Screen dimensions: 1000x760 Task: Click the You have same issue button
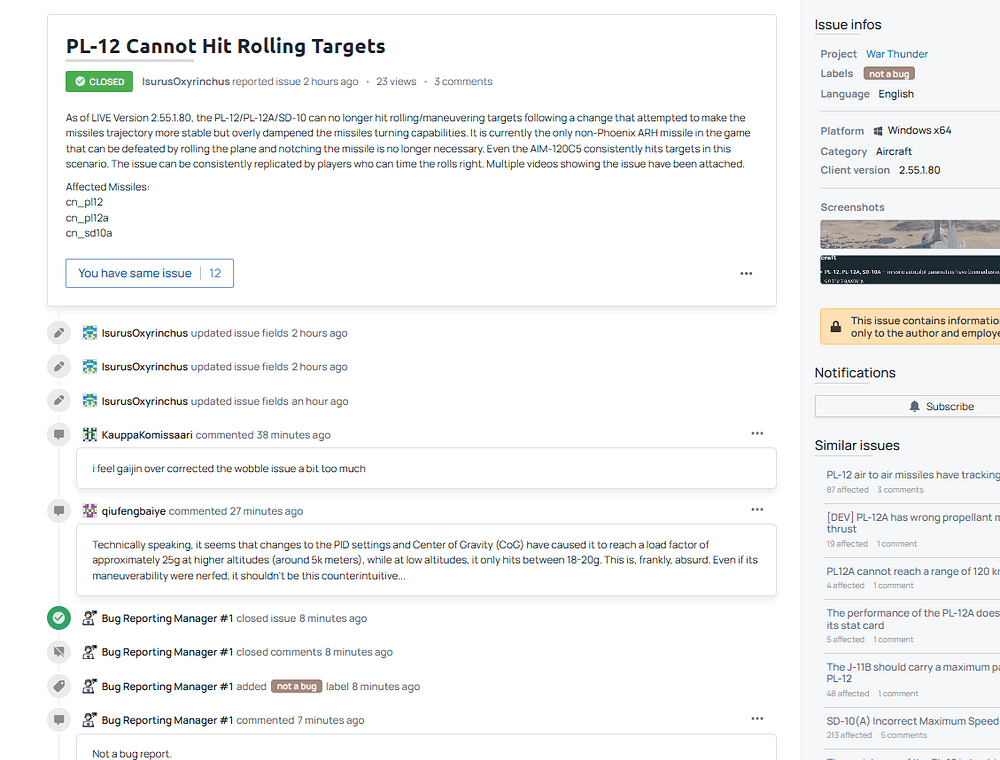click(x=149, y=274)
